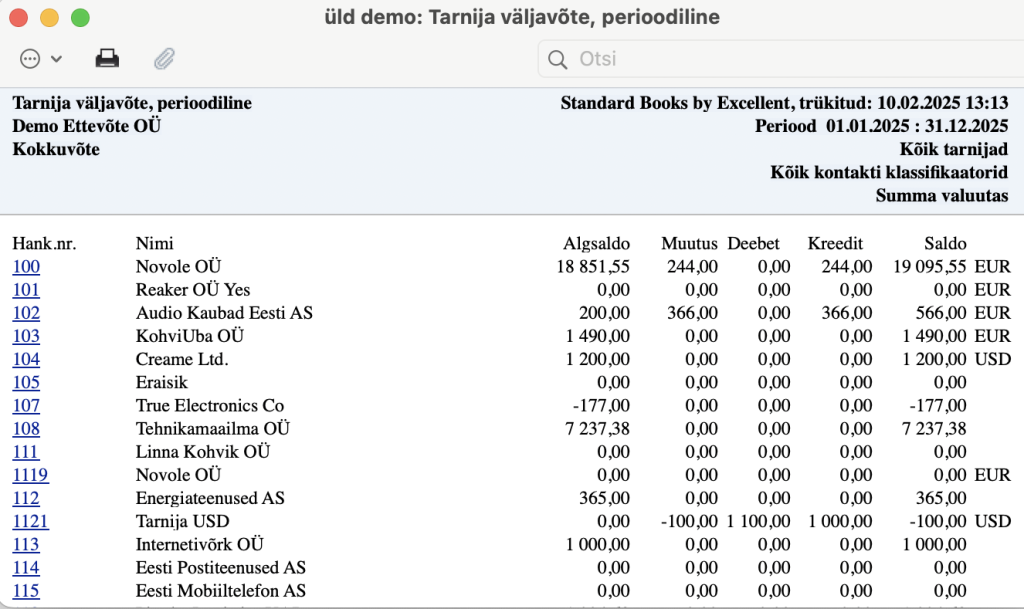This screenshot has width=1024, height=609.
Task: Focus the Otsi search field
Action: click(780, 59)
